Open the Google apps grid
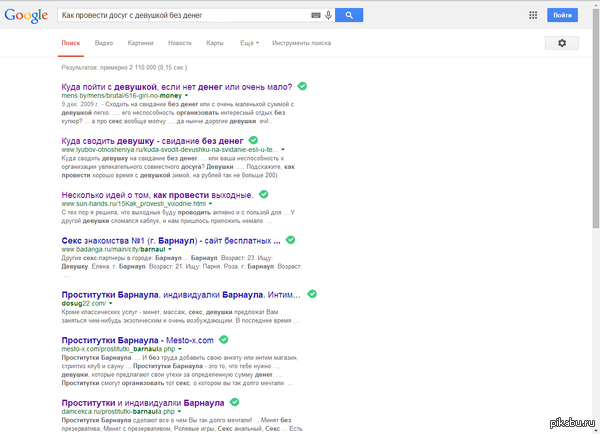This screenshot has height=434, width=600. pyautogui.click(x=533, y=15)
